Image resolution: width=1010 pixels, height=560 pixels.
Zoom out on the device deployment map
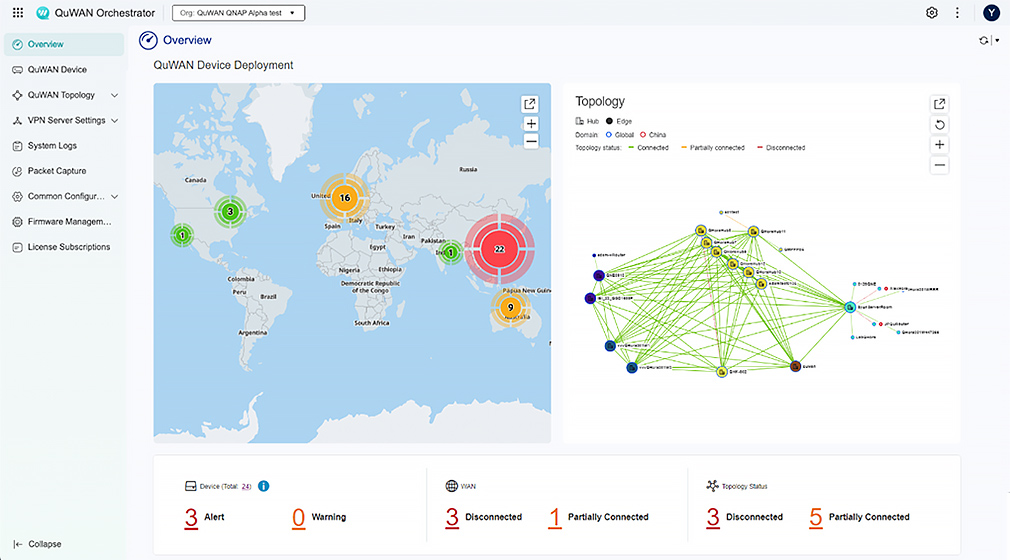pyautogui.click(x=531, y=142)
